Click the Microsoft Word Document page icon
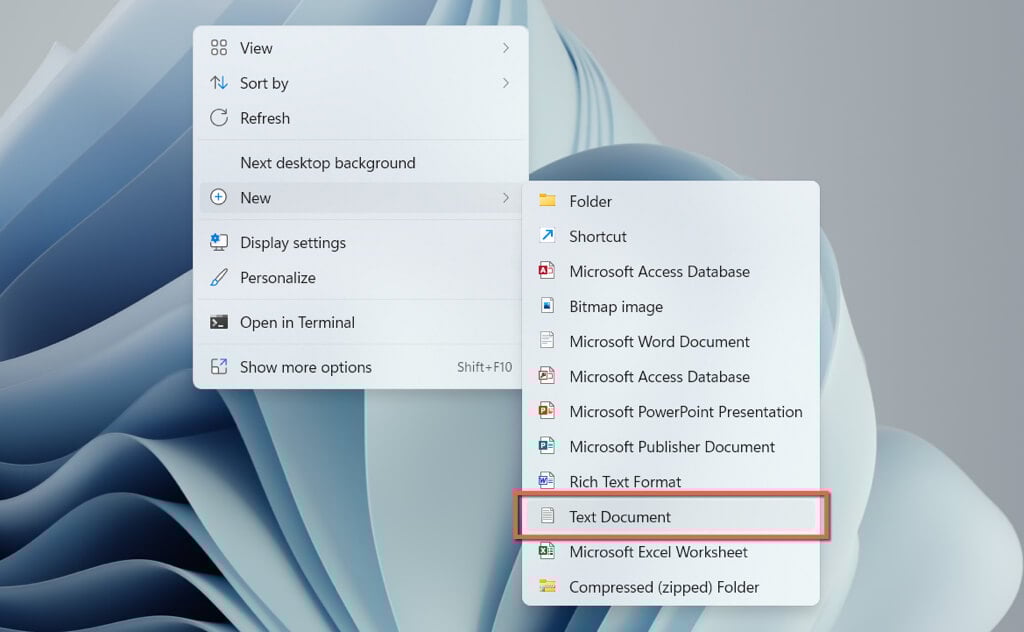 tap(547, 340)
